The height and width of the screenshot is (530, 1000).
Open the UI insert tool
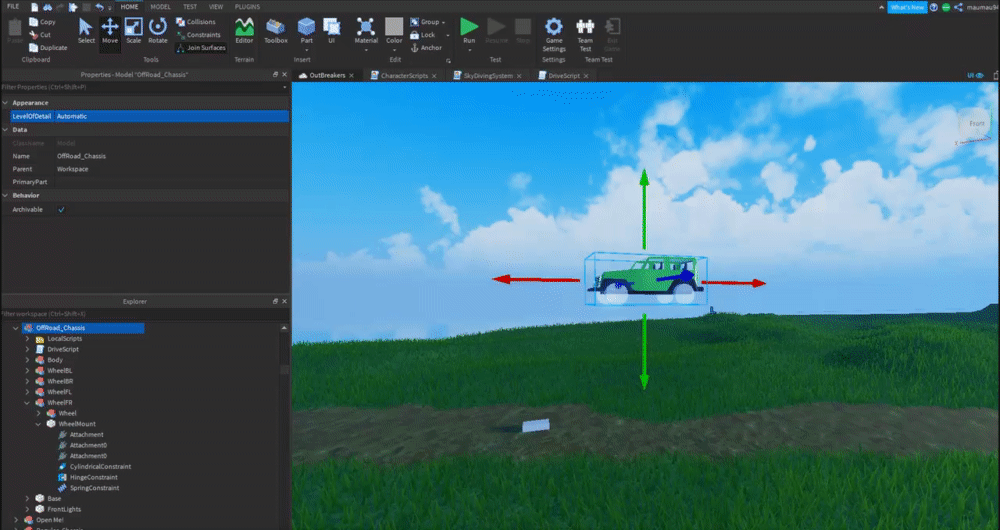pos(332,31)
